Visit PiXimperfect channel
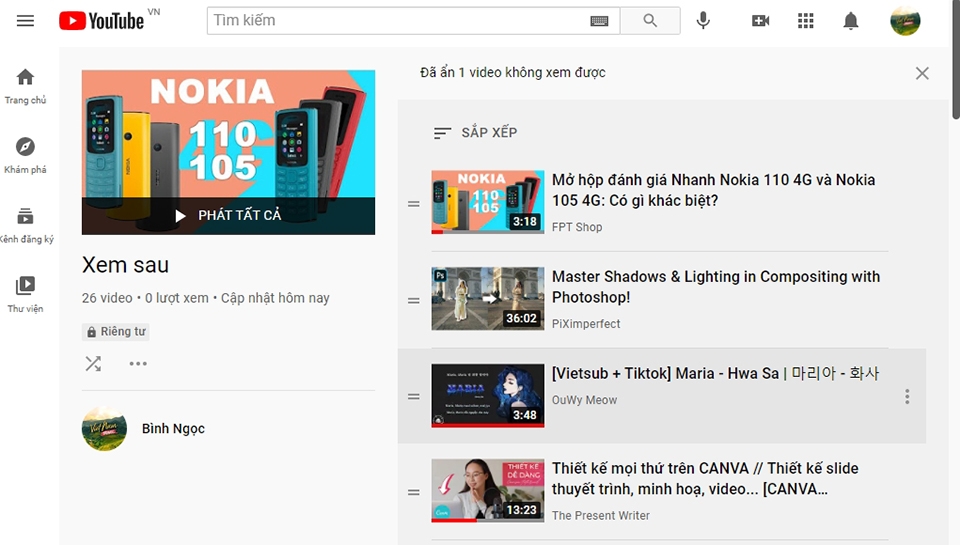The width and height of the screenshot is (960, 545). (586, 324)
